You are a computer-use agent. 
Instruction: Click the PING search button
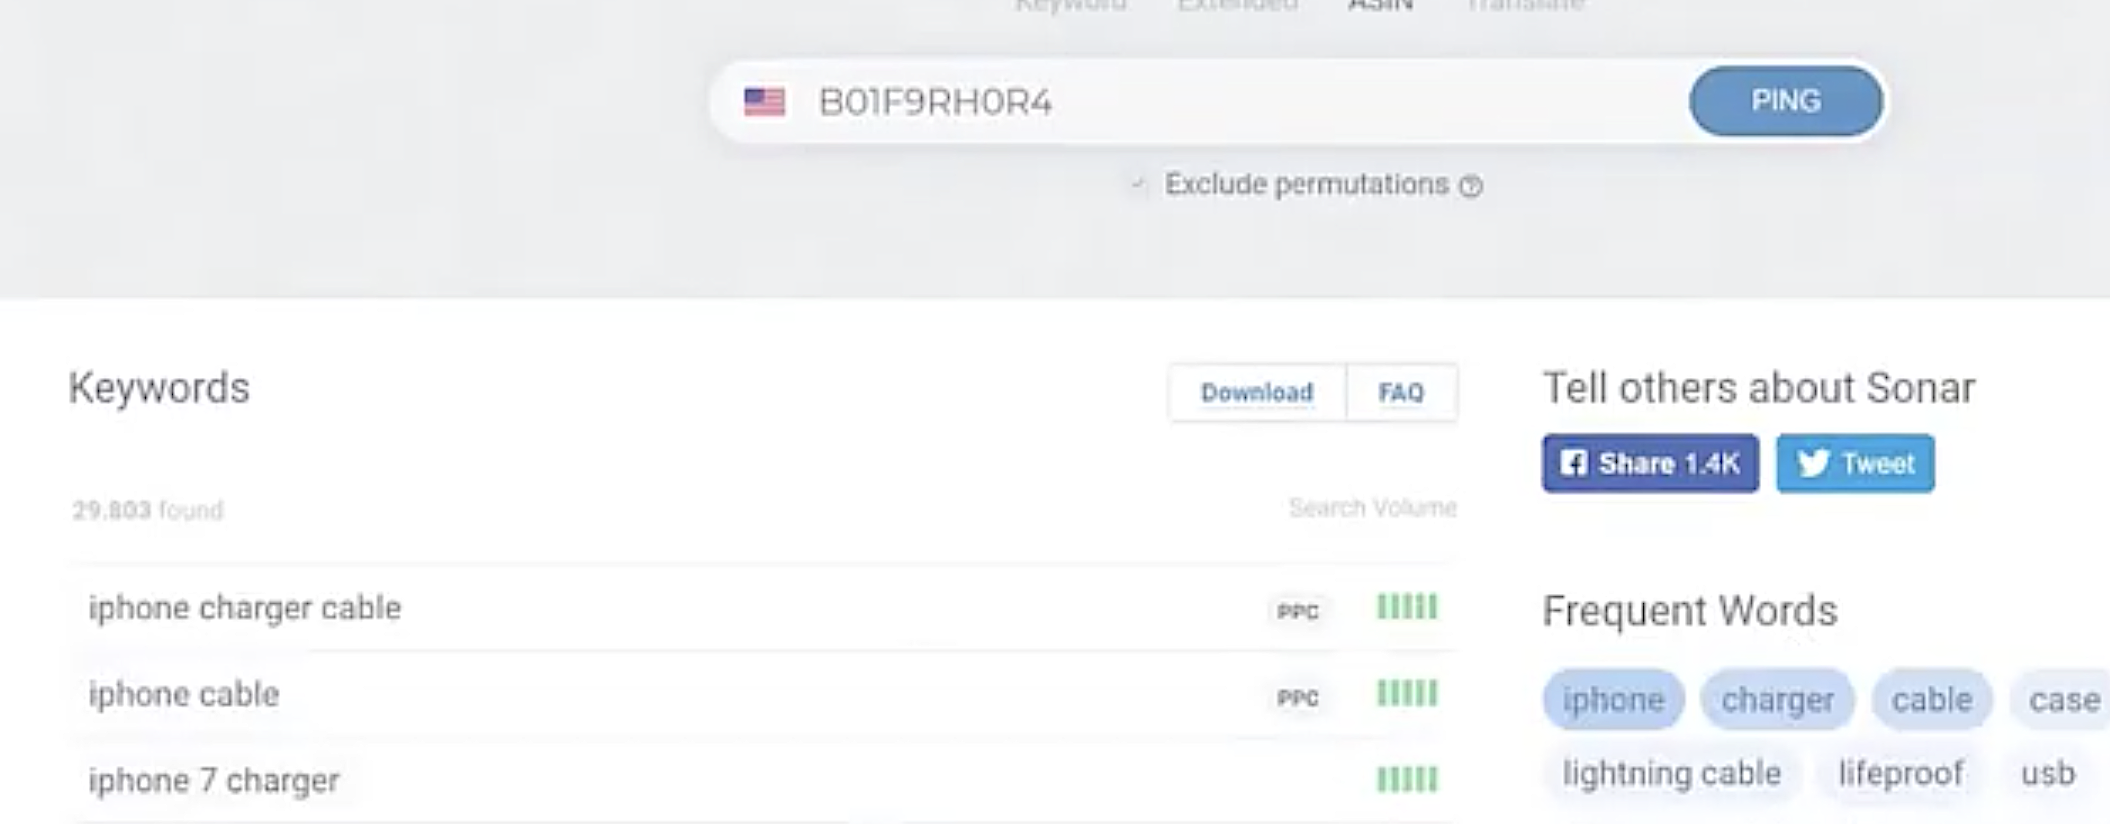(x=1785, y=101)
